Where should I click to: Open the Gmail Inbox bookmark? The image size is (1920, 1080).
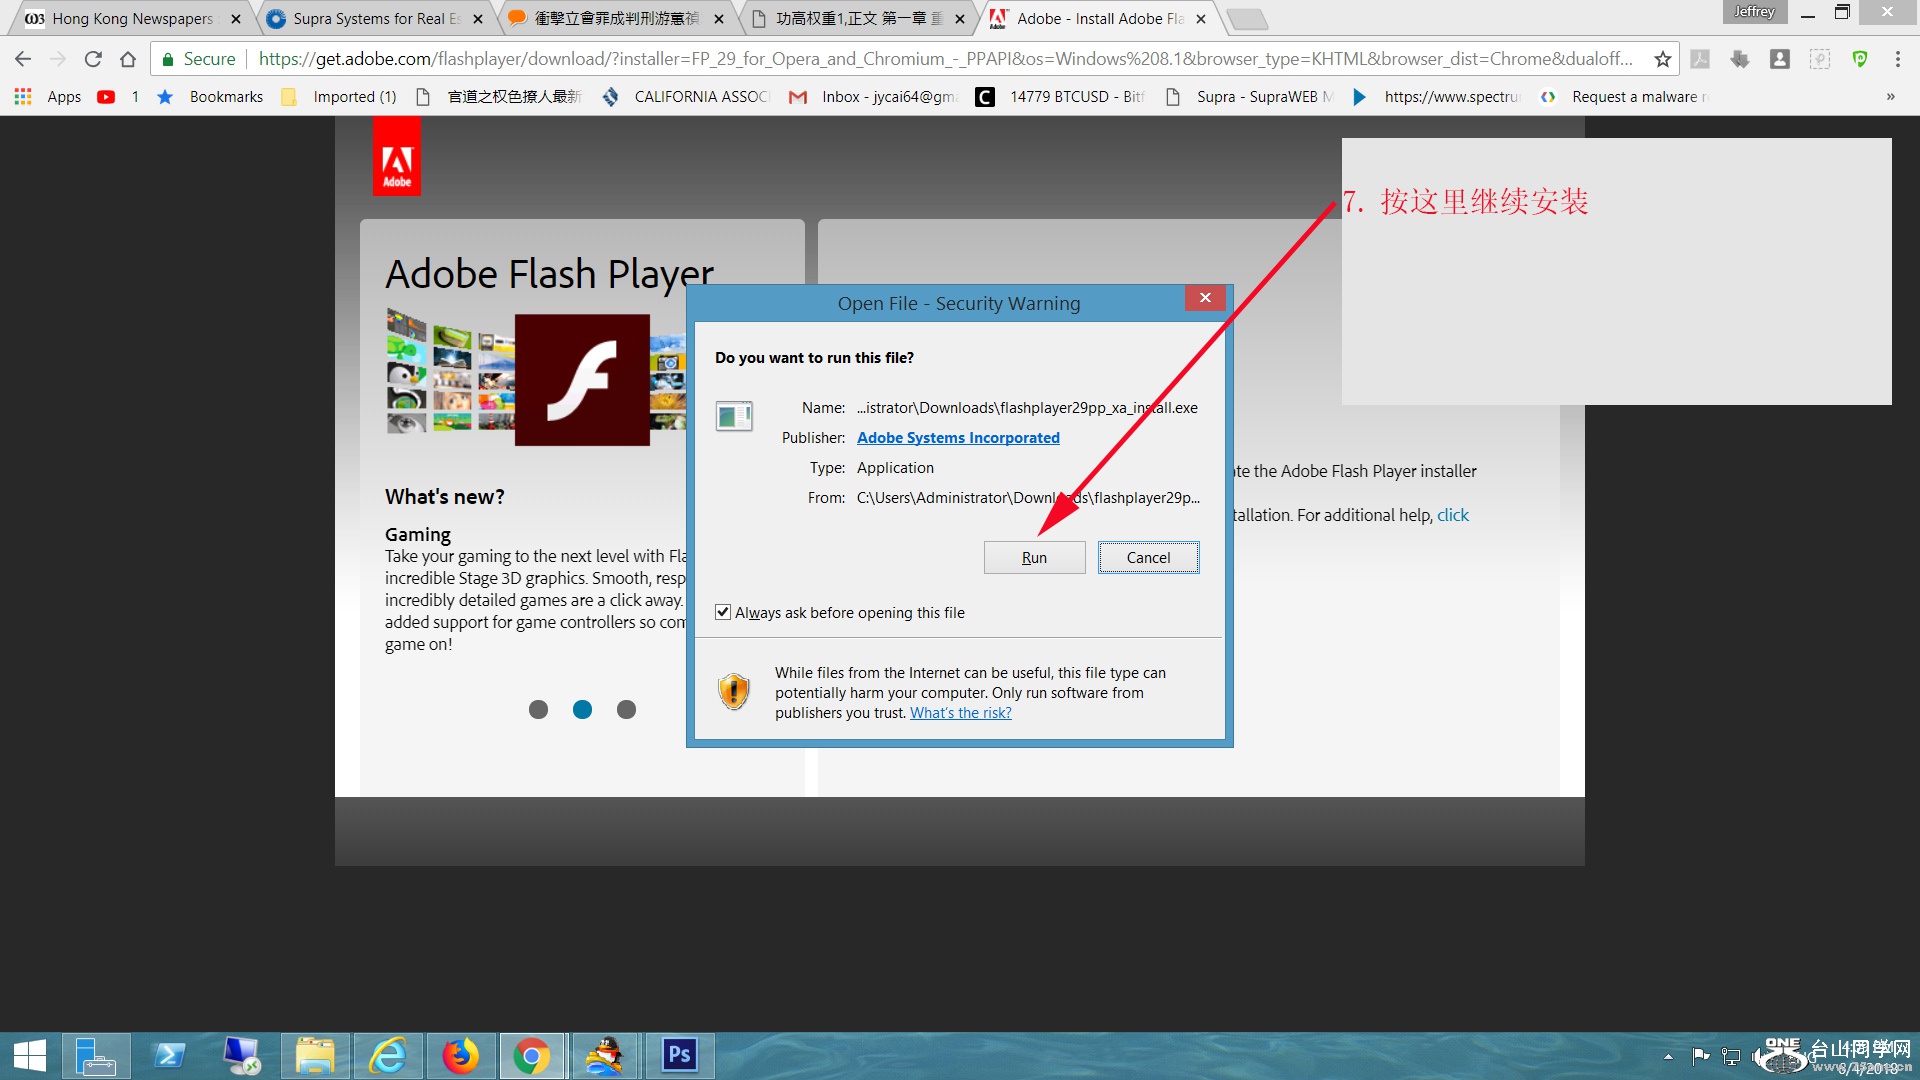874,97
